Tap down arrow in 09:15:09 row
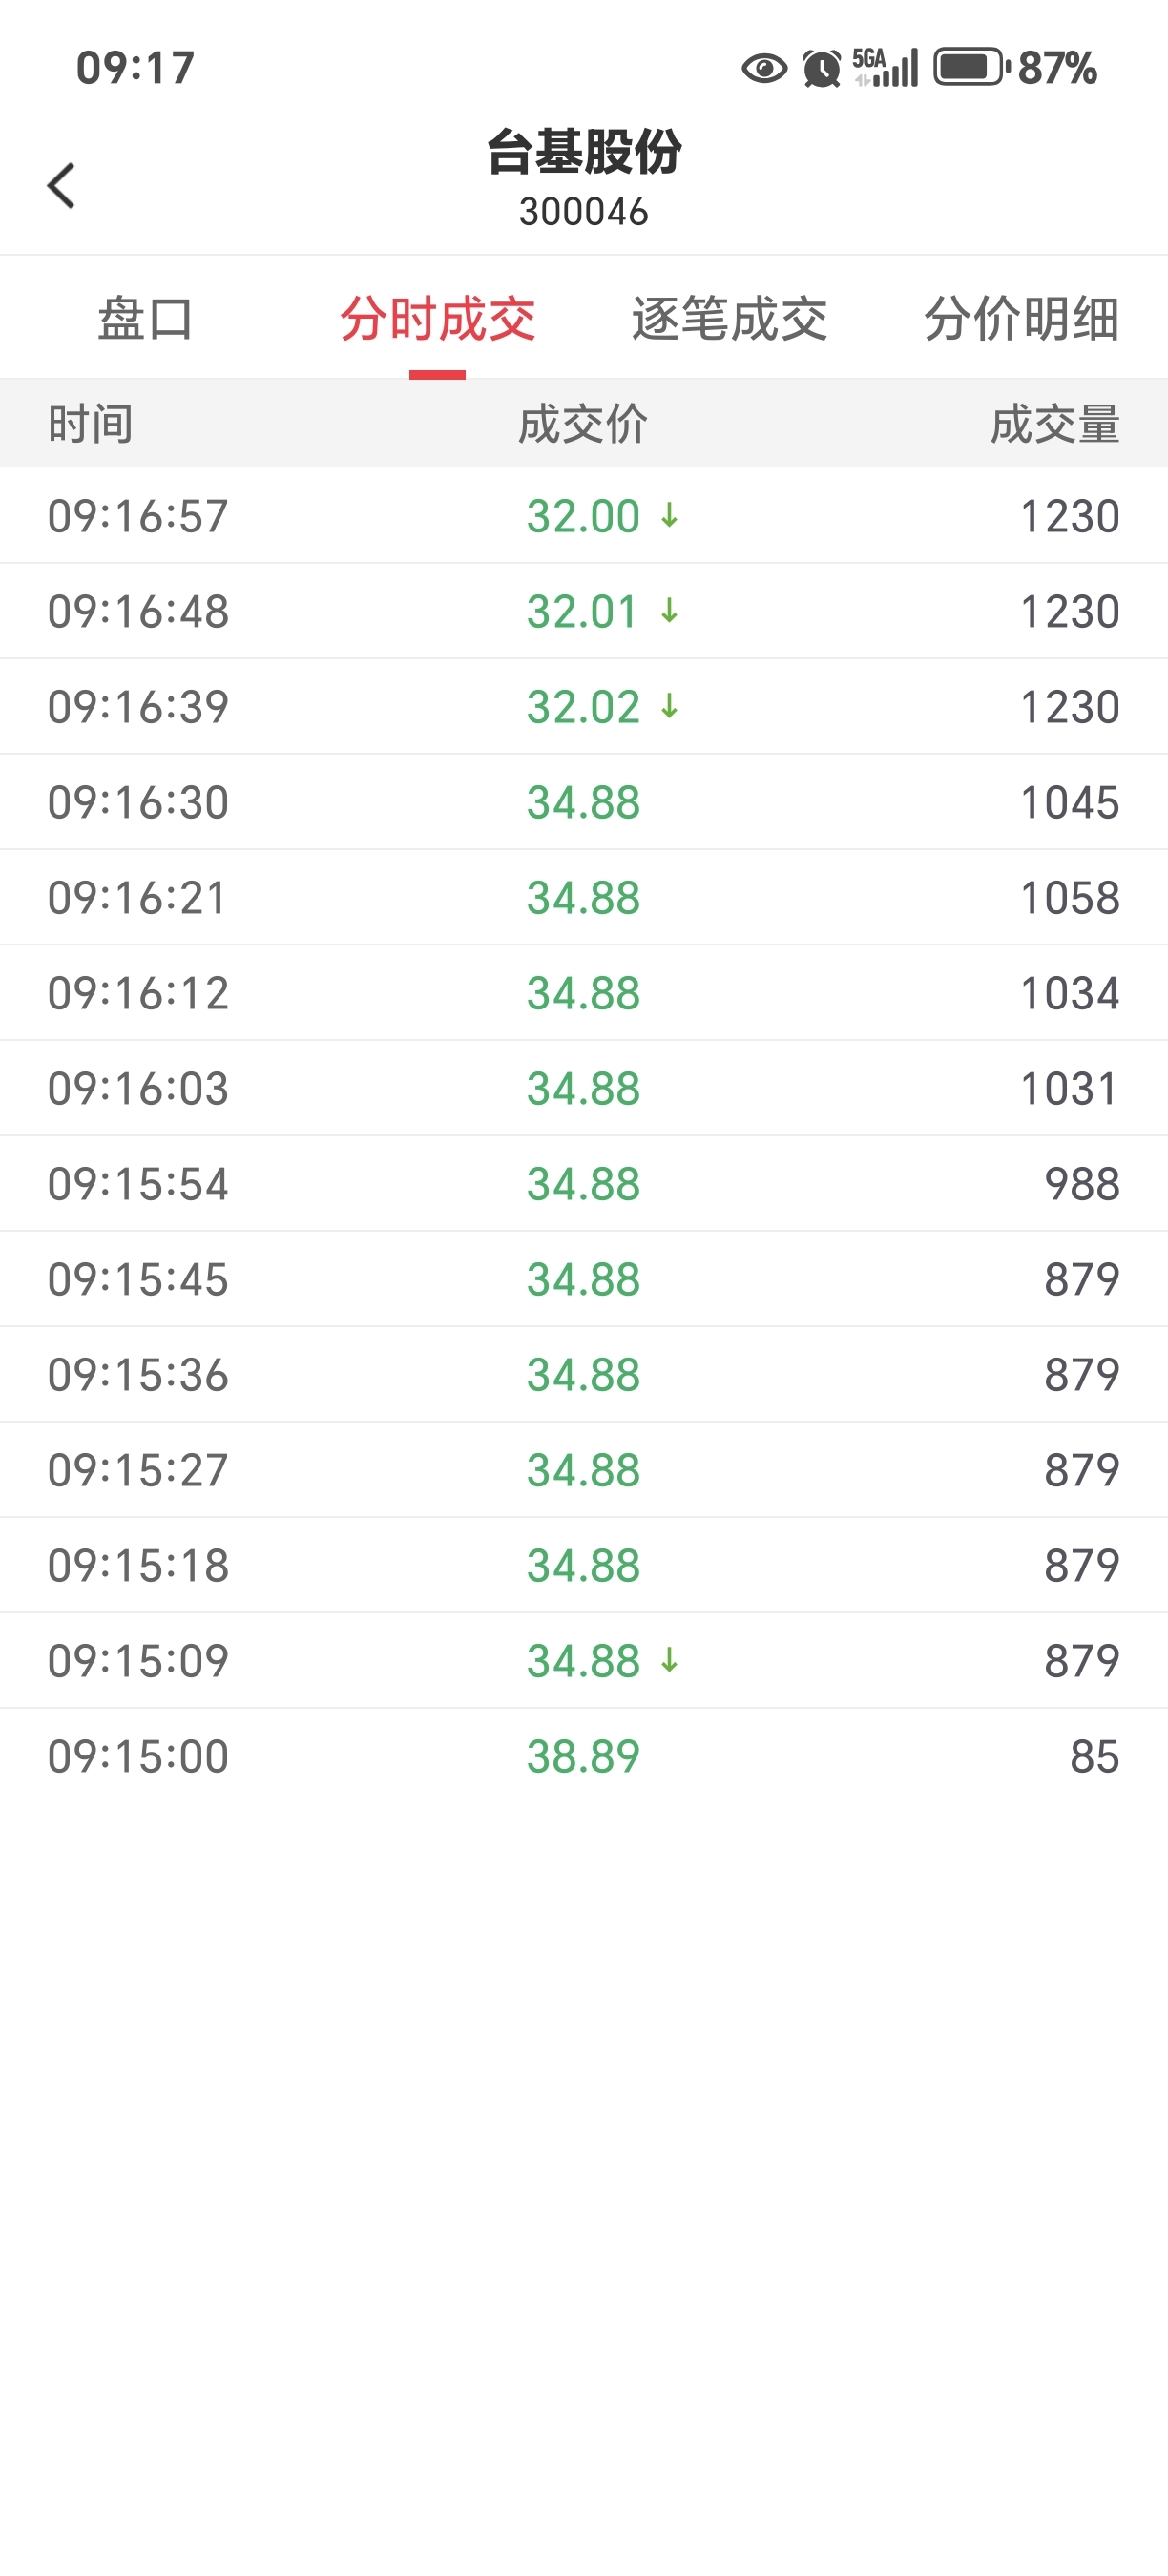Image resolution: width=1168 pixels, height=2576 pixels. pyautogui.click(x=669, y=1661)
